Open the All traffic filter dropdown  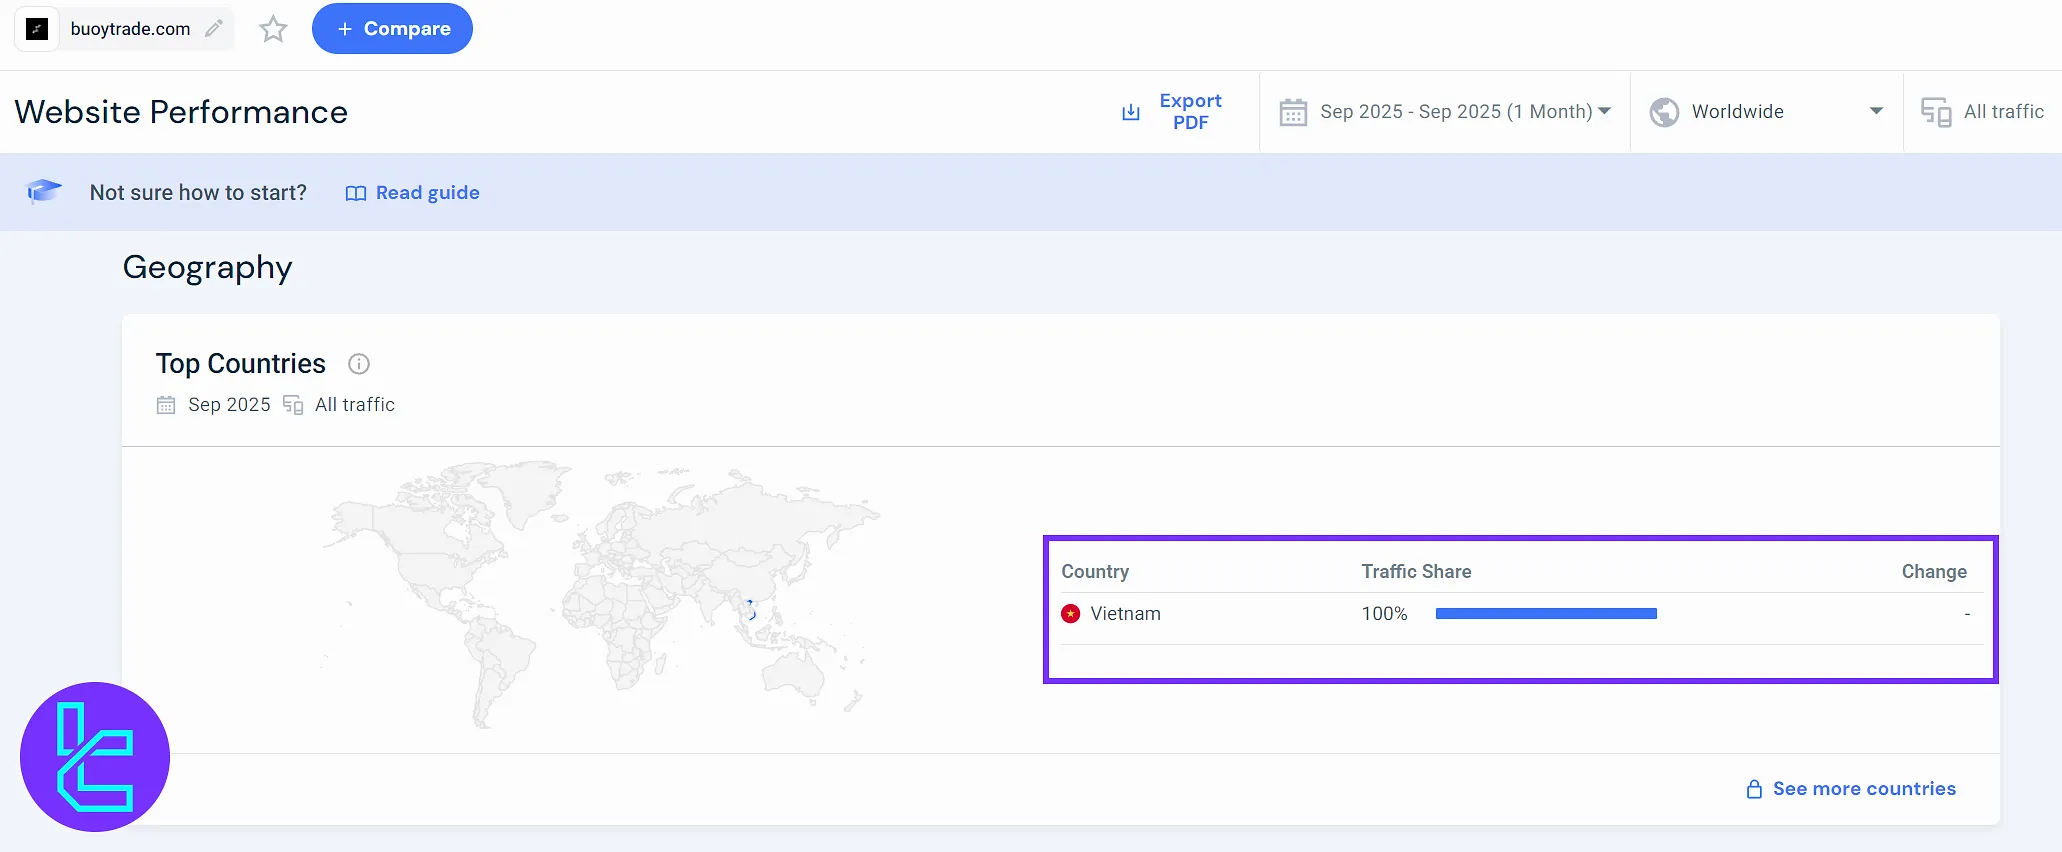coord(2003,112)
